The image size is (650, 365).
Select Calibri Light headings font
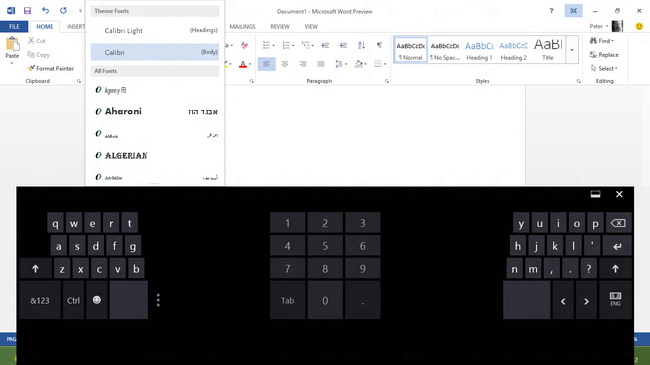coord(155,31)
